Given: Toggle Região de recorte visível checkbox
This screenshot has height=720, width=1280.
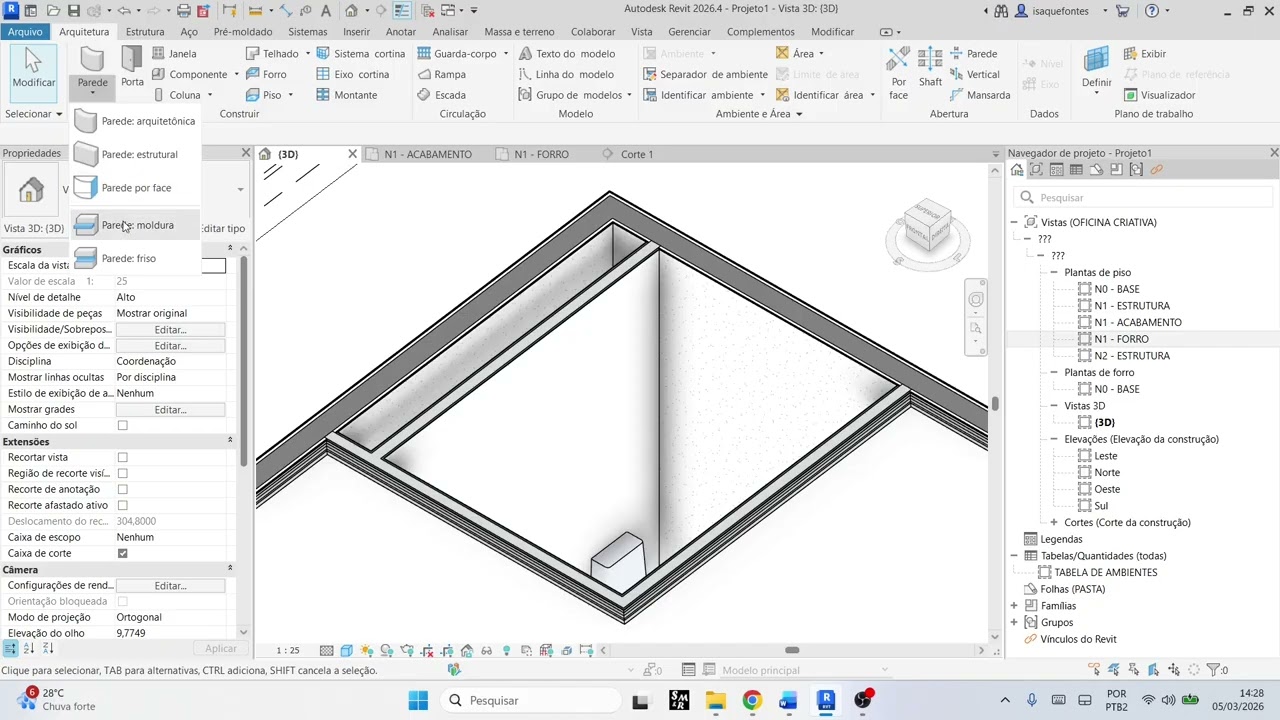Looking at the screenshot, I should click(x=123, y=473).
